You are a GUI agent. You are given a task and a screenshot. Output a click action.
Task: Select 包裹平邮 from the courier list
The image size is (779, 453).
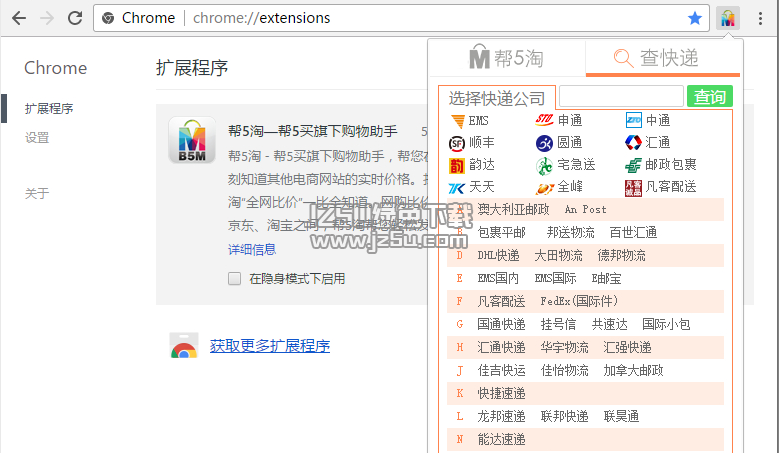[501, 232]
